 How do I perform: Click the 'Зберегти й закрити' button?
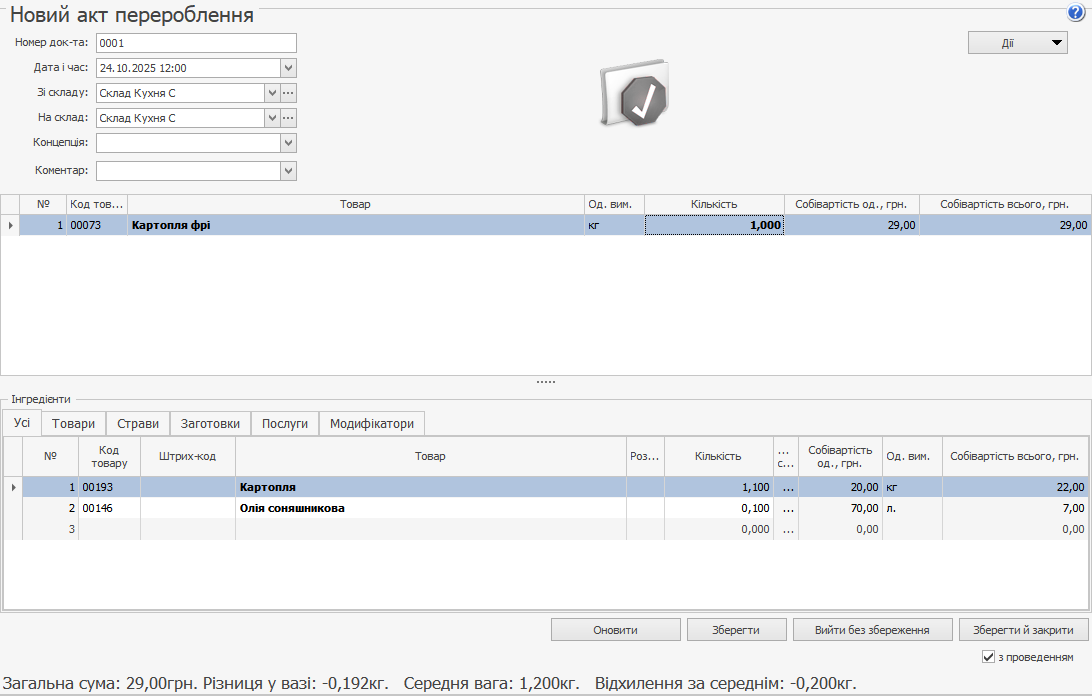click(1023, 630)
